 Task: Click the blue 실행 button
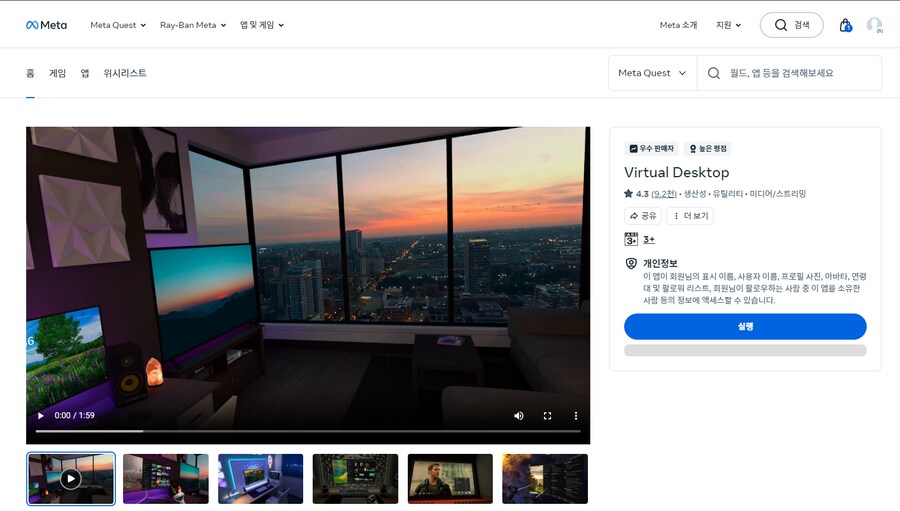745,326
